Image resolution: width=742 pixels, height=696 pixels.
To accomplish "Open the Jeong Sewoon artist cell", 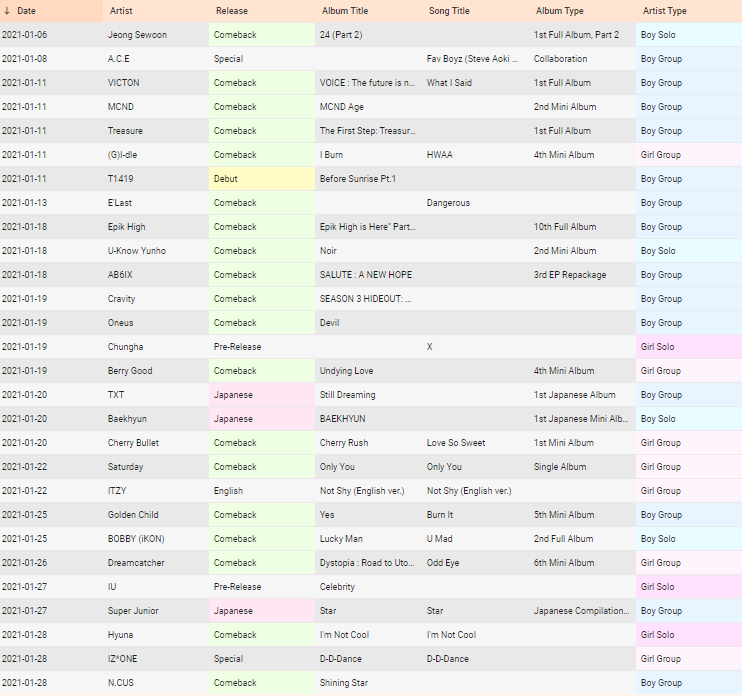I will (156, 35).
